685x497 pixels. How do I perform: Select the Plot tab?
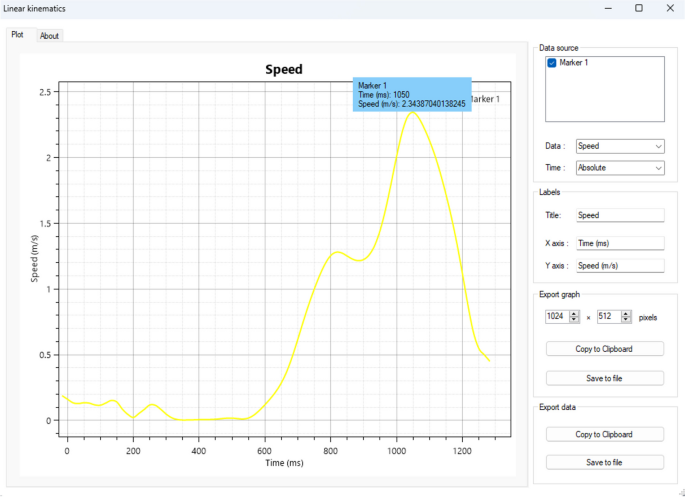click(17, 35)
